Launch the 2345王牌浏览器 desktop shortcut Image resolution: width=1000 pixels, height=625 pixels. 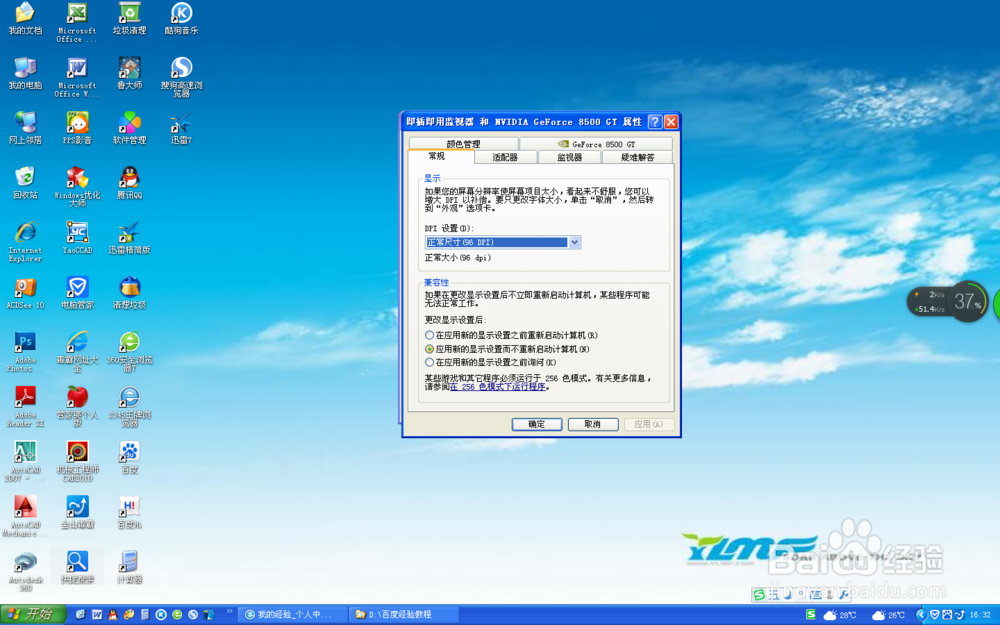tap(129, 406)
